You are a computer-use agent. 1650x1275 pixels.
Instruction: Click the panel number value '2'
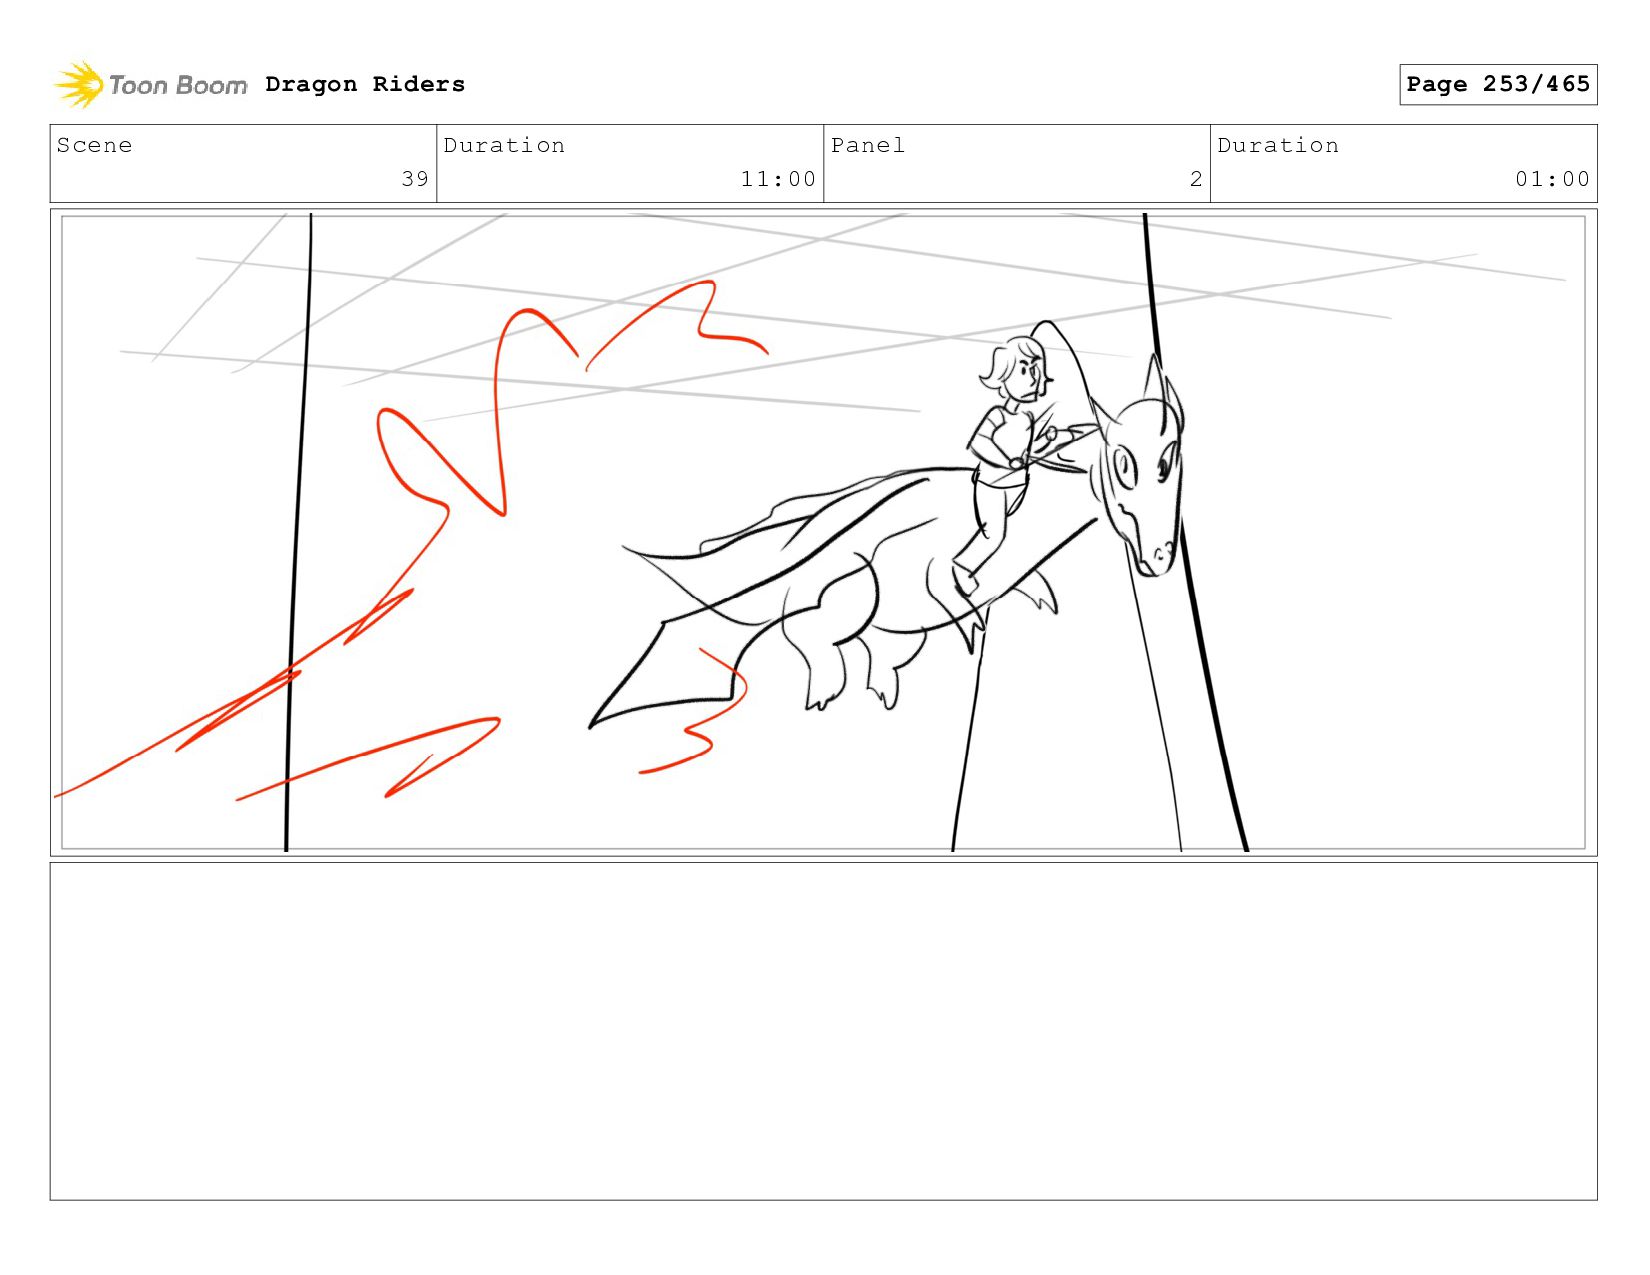tap(1196, 180)
